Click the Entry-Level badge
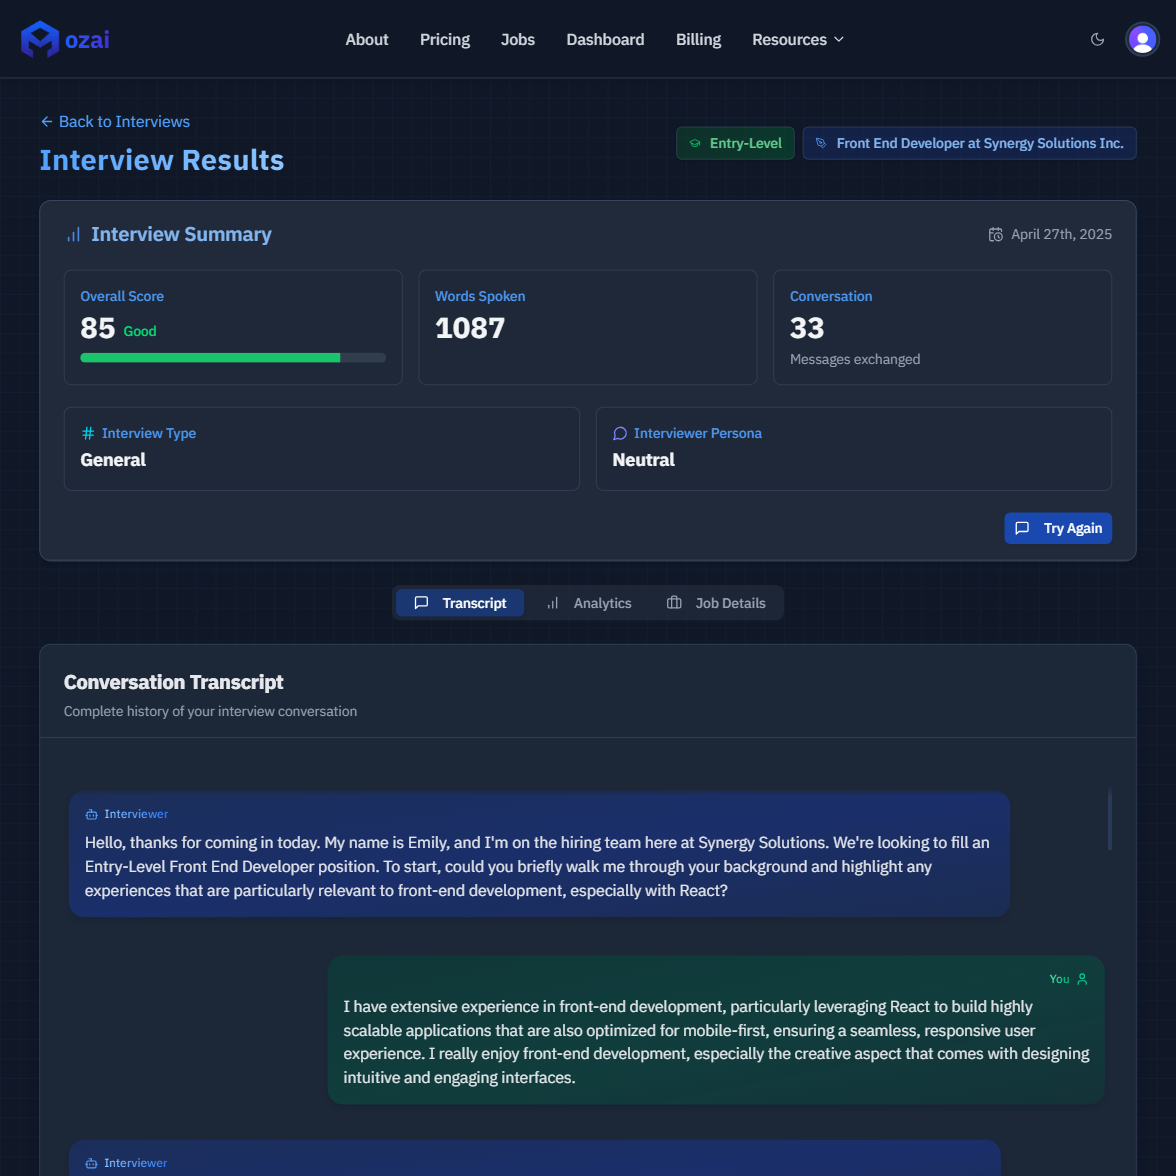The height and width of the screenshot is (1176, 1176). 735,143
